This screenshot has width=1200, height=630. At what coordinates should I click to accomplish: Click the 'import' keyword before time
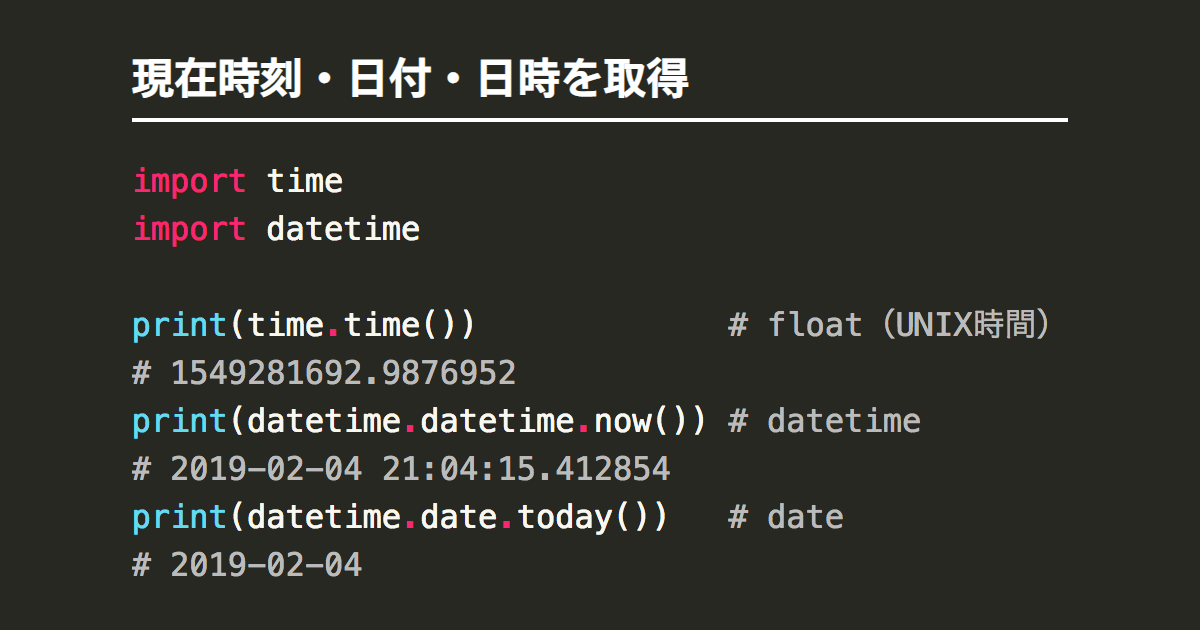pyautogui.click(x=189, y=181)
